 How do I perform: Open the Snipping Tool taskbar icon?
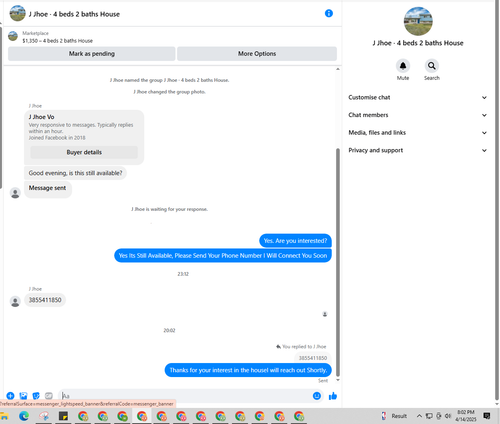click(x=44, y=416)
